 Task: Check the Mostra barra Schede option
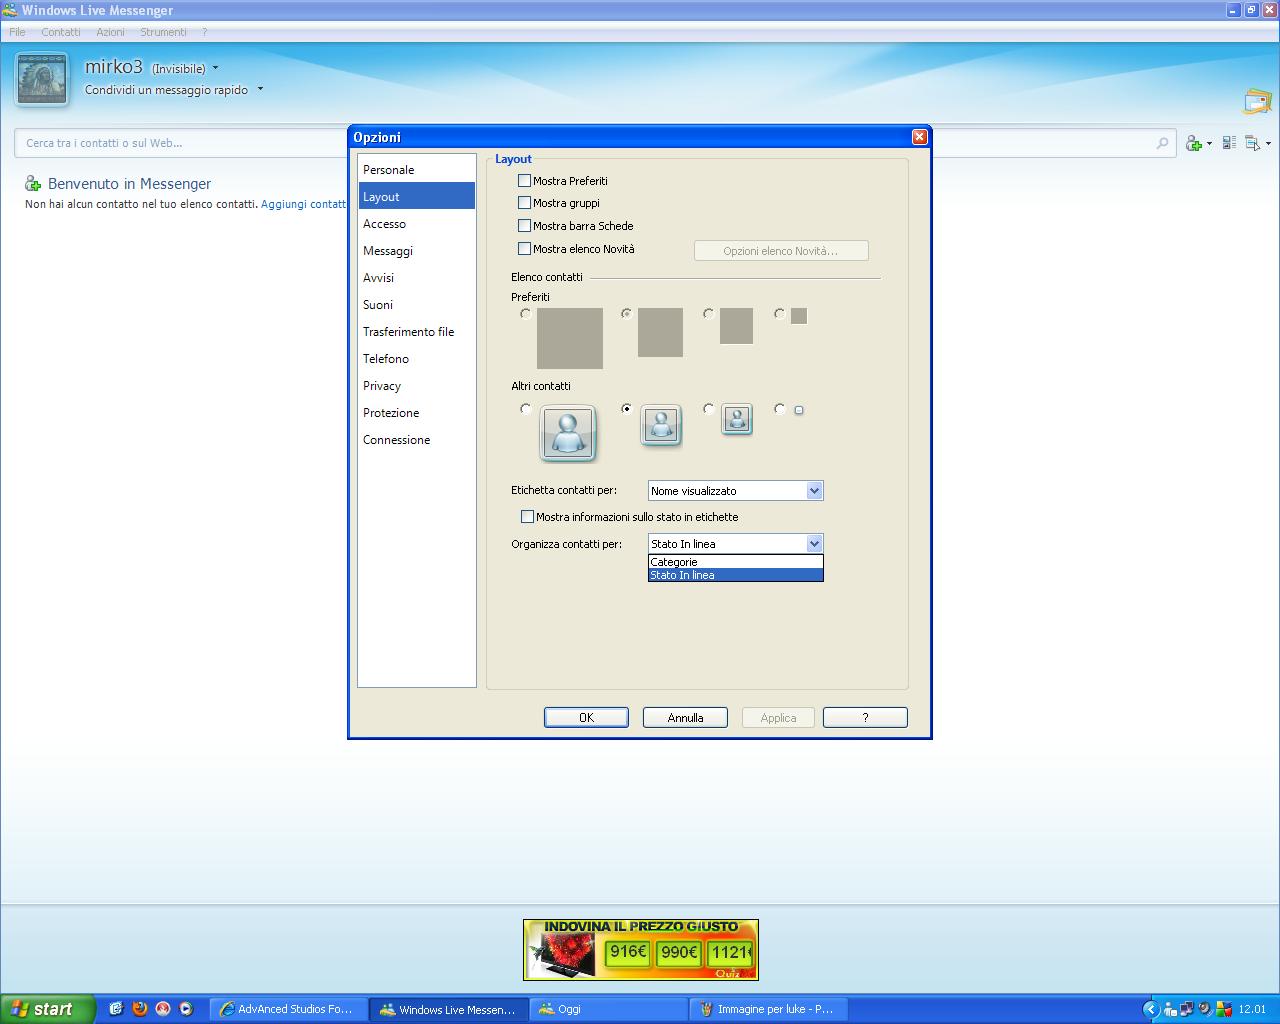pyautogui.click(x=524, y=226)
